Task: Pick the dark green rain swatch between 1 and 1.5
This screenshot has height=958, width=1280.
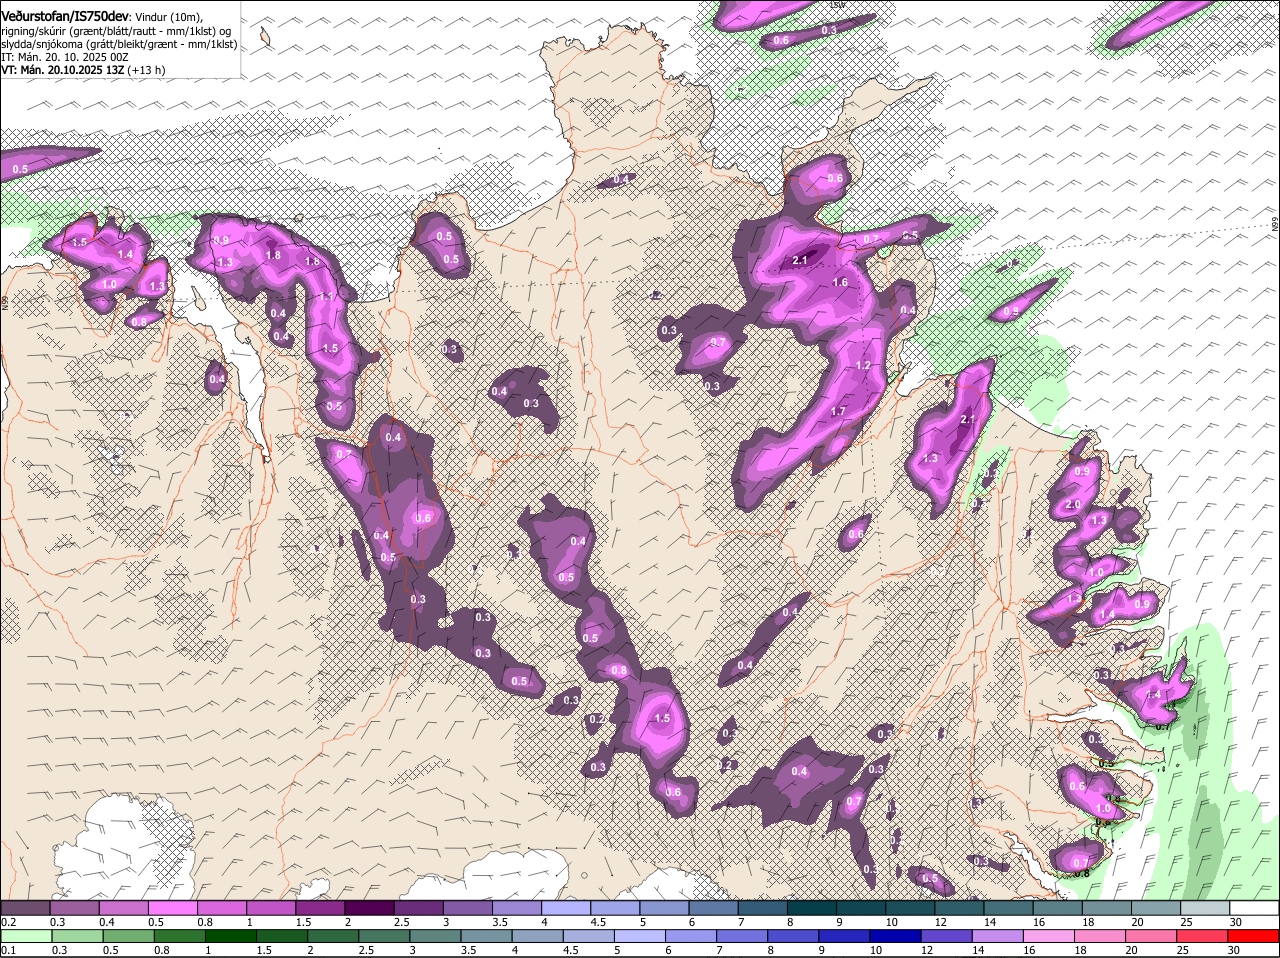Action: 233,935
